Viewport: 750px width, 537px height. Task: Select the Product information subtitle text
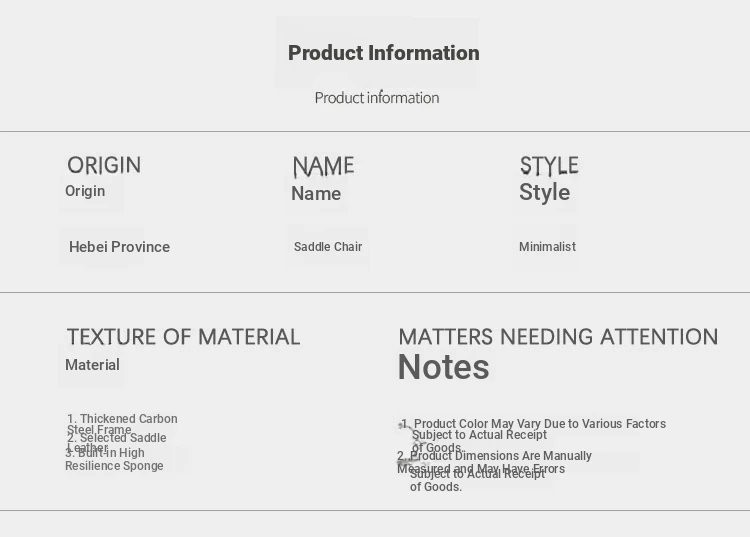click(377, 98)
